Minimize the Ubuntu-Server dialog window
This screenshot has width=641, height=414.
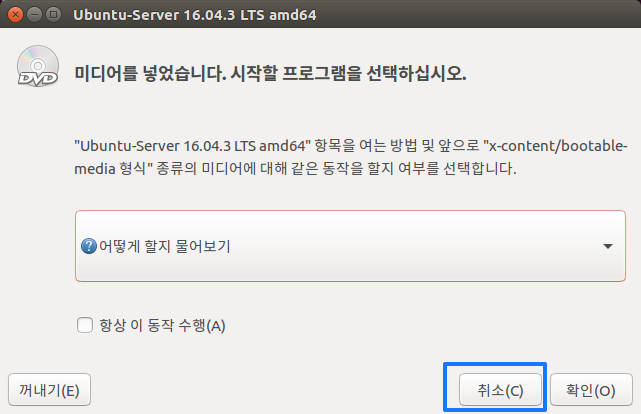[34, 15]
